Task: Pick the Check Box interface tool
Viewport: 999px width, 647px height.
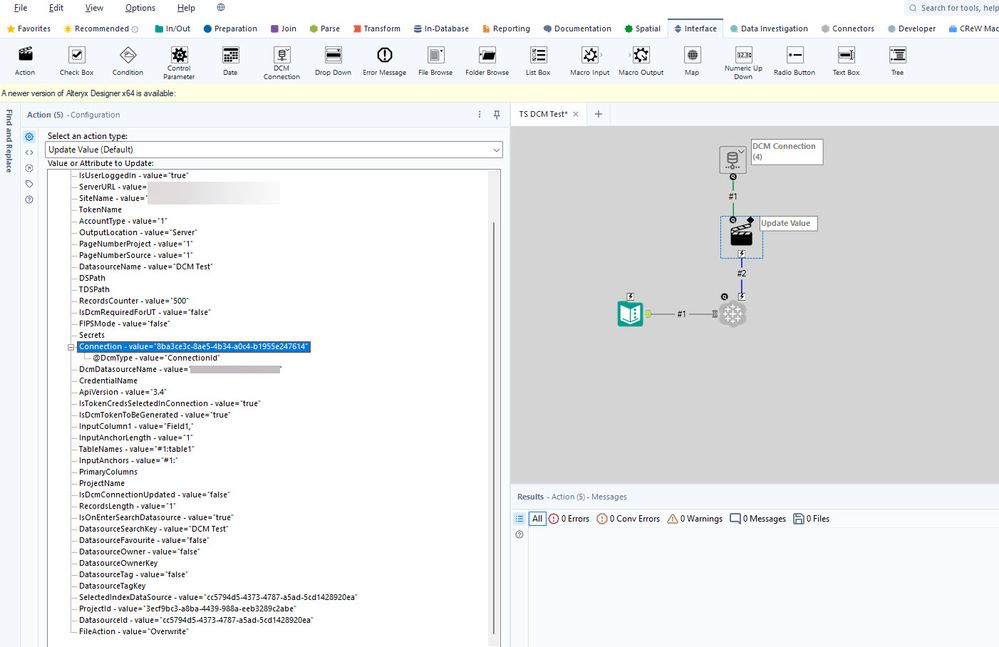Action: coord(76,60)
